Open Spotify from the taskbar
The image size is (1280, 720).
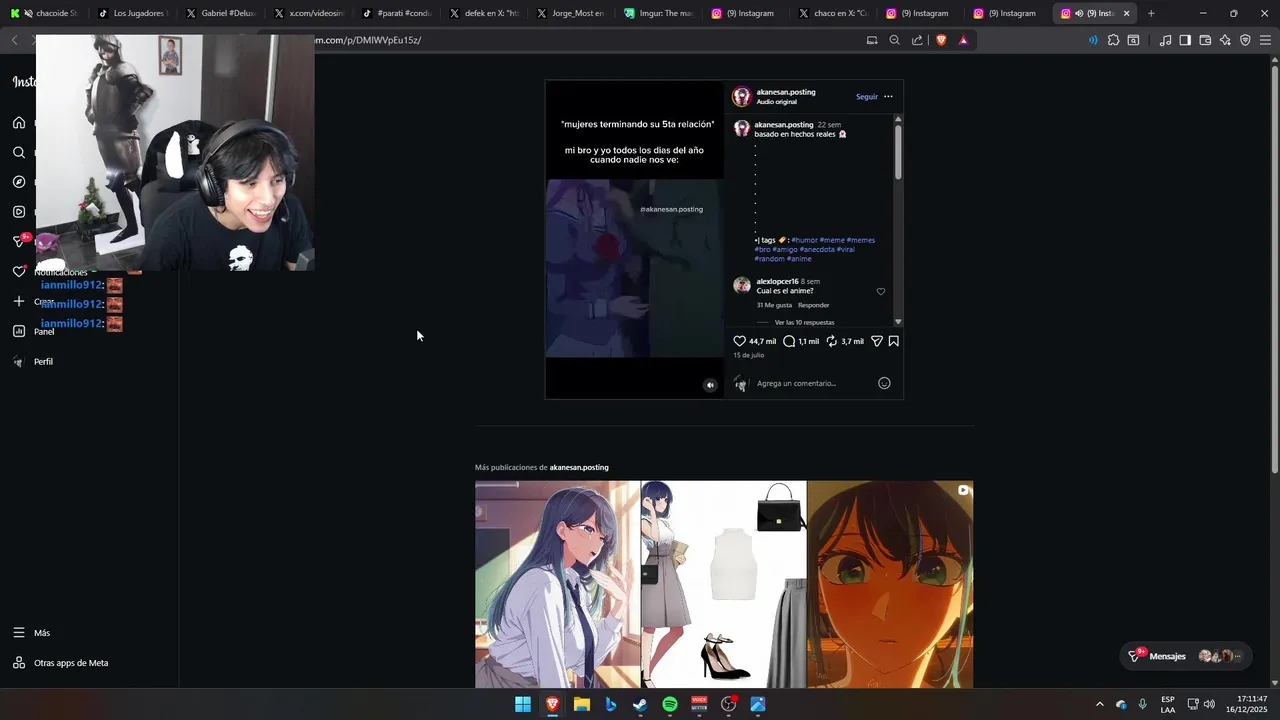point(670,704)
